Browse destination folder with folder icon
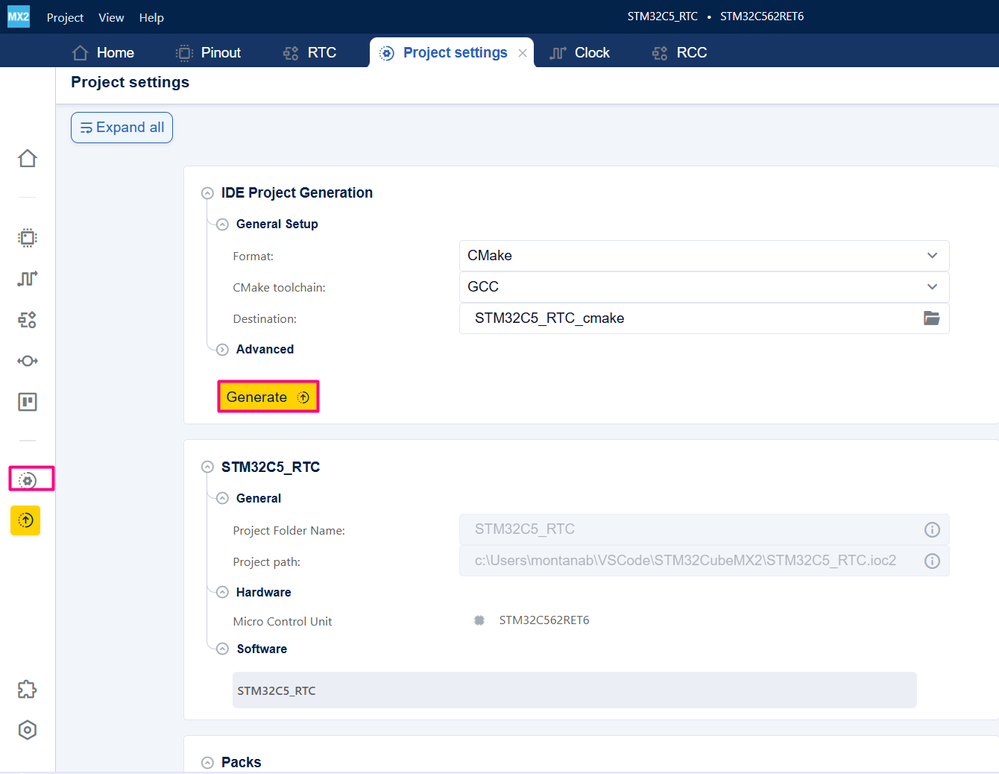This screenshot has height=774, width=999. click(931, 318)
